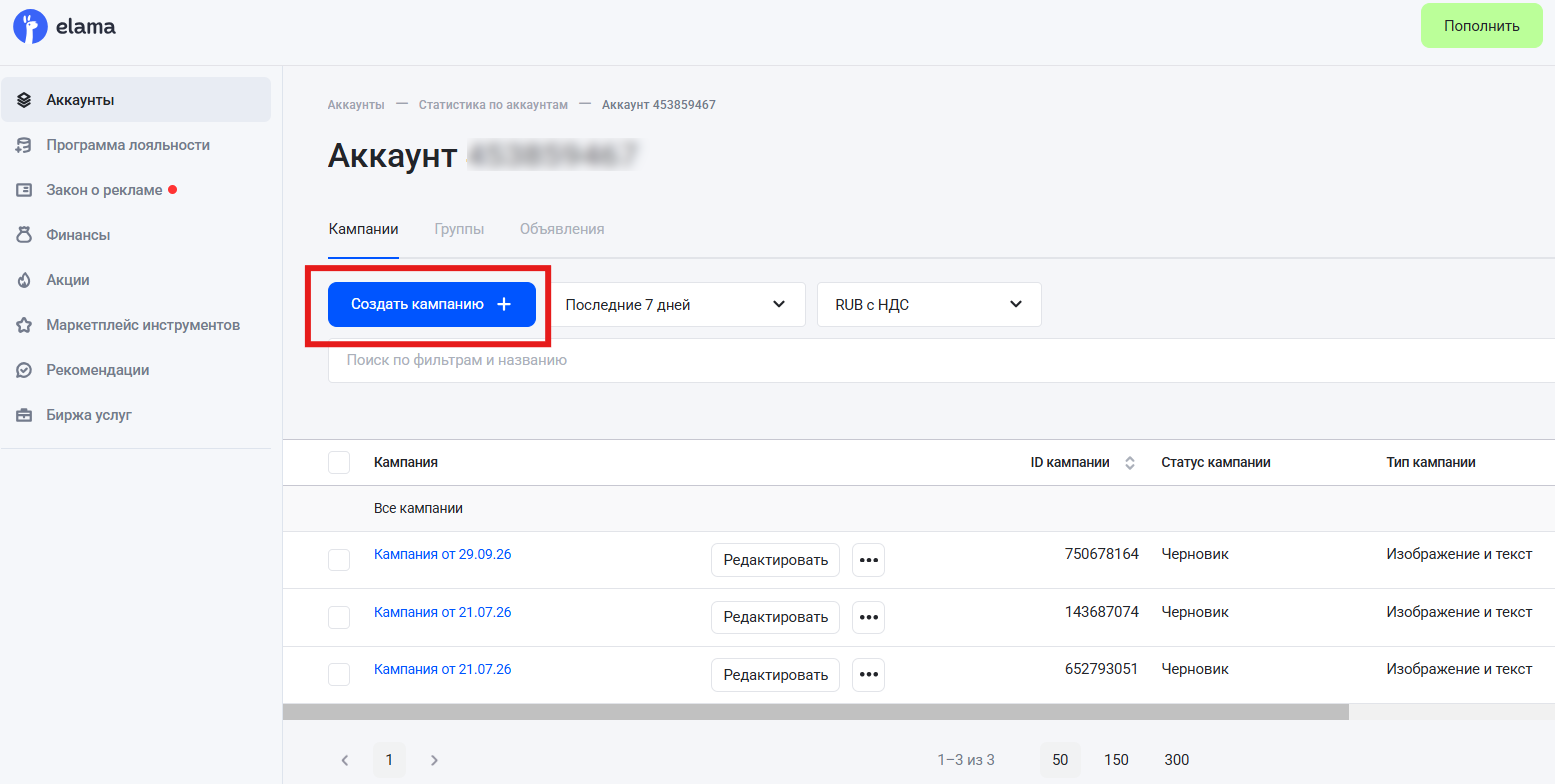Show 150 rows per page
Viewport: 1555px width, 784px height.
(1116, 760)
